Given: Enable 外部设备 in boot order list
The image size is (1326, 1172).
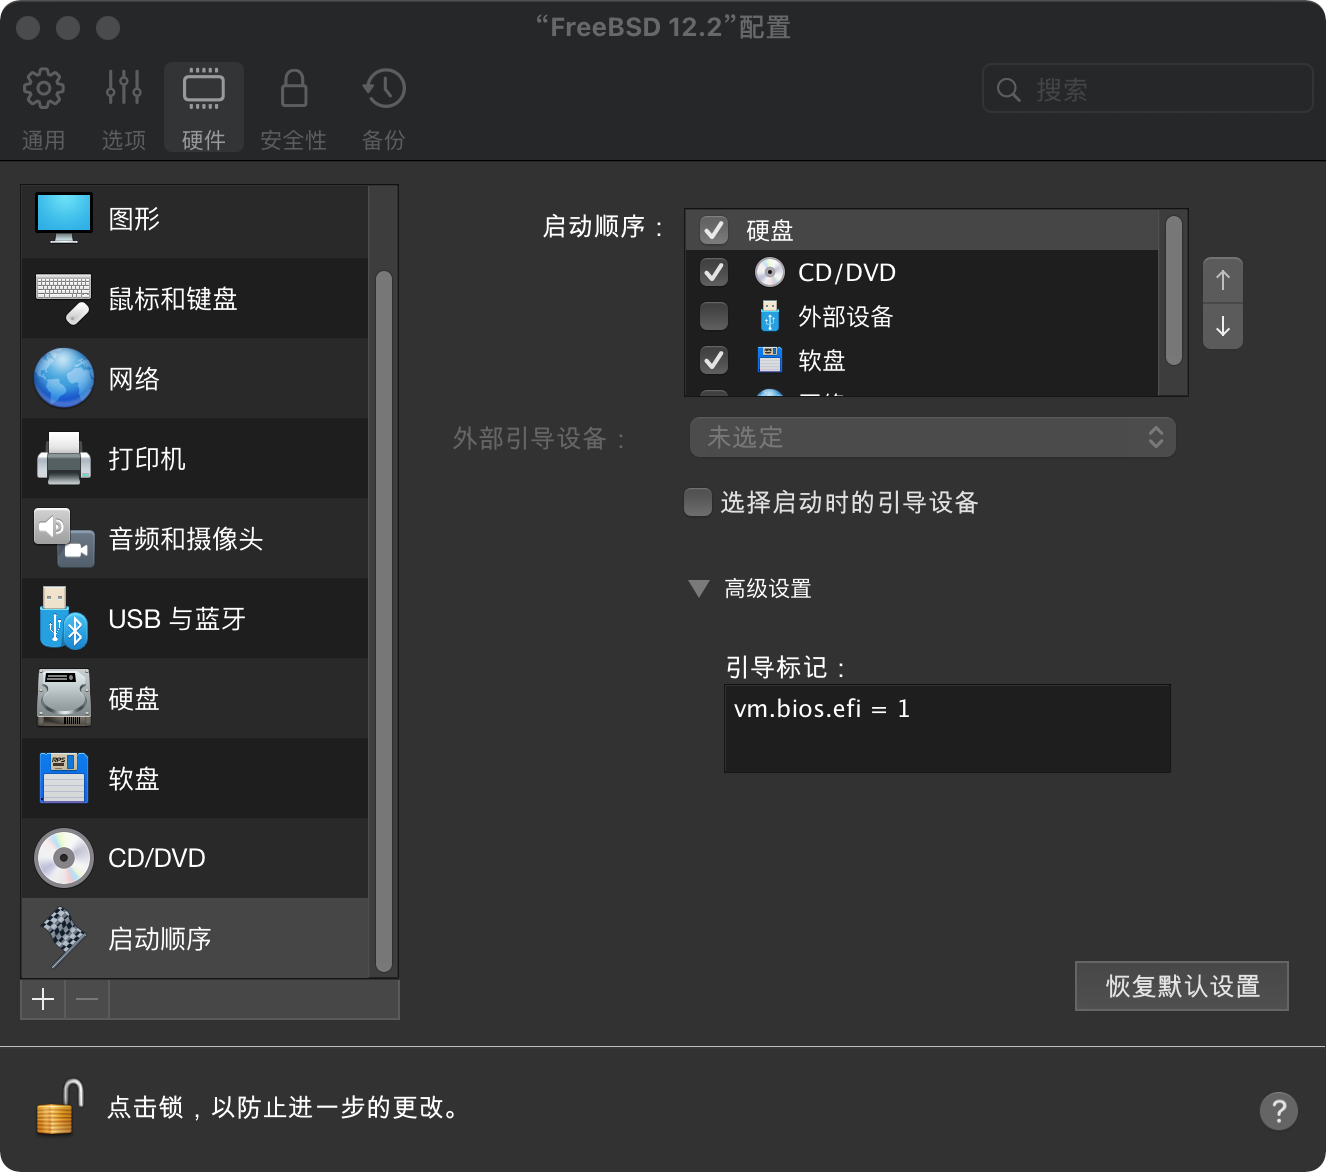Looking at the screenshot, I should tap(714, 316).
